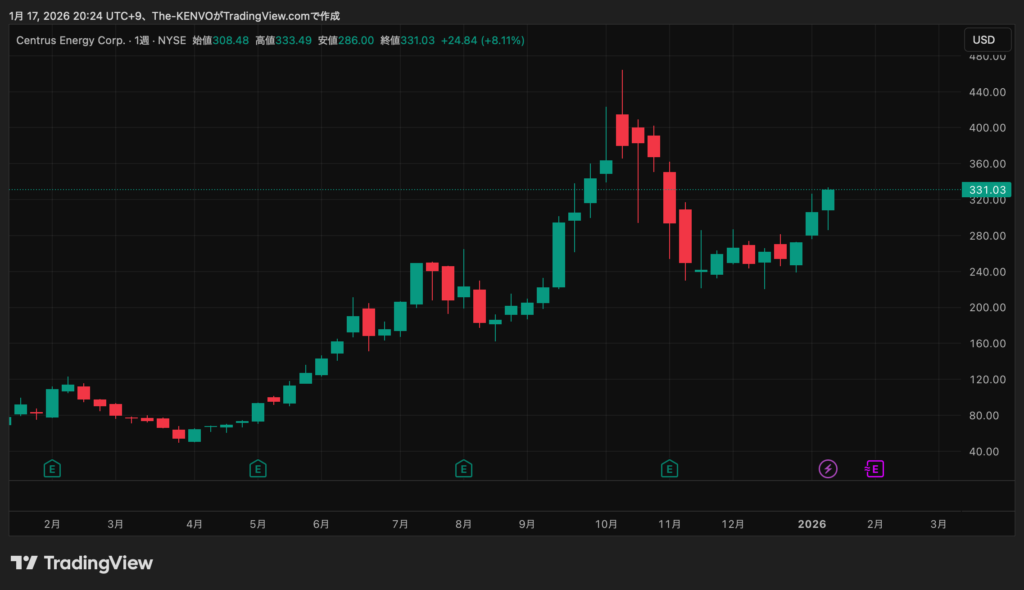Click the Centrus Energy Corp. symbol title
Image resolution: width=1024 pixels, height=590 pixels.
(70, 40)
